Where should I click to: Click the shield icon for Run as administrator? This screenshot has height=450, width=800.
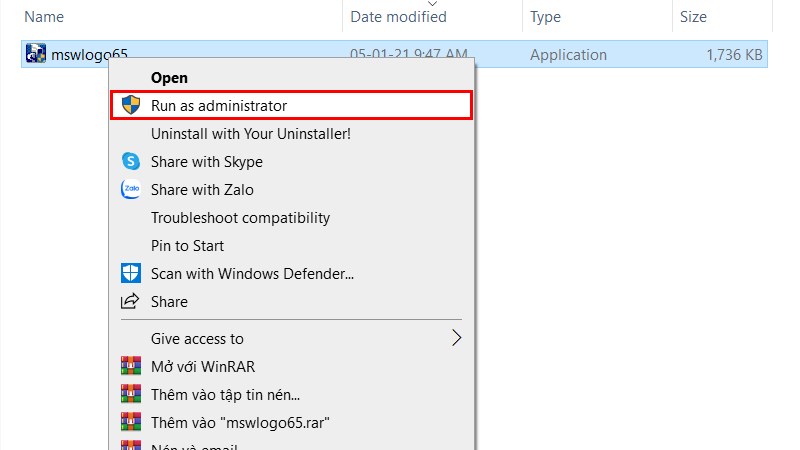[130, 105]
